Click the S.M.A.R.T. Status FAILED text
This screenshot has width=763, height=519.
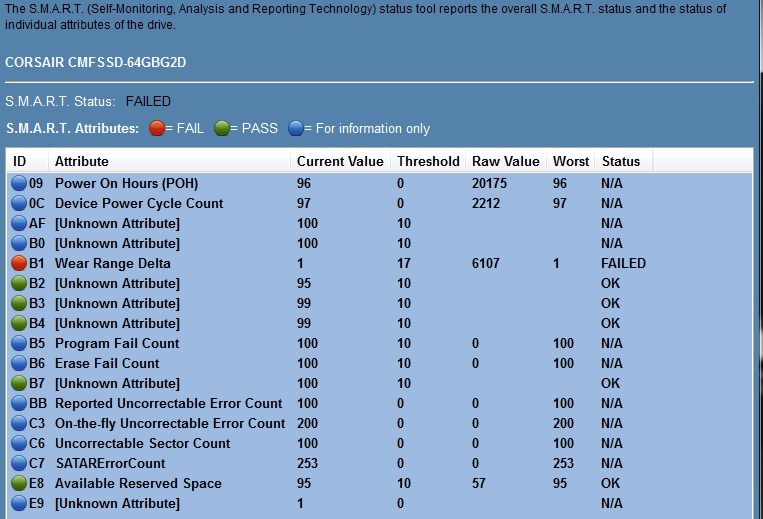tap(148, 101)
